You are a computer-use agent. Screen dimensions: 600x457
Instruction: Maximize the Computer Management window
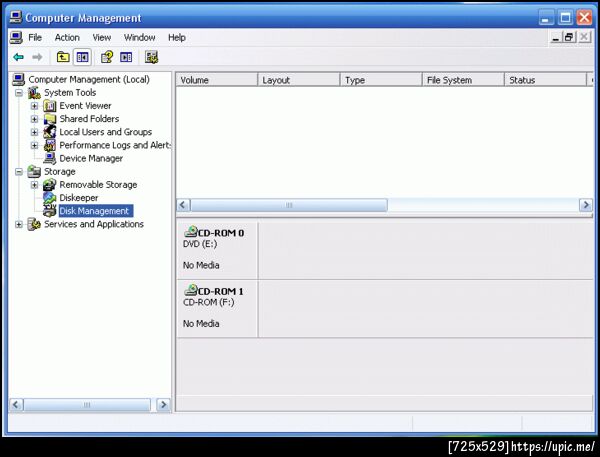(566, 17)
